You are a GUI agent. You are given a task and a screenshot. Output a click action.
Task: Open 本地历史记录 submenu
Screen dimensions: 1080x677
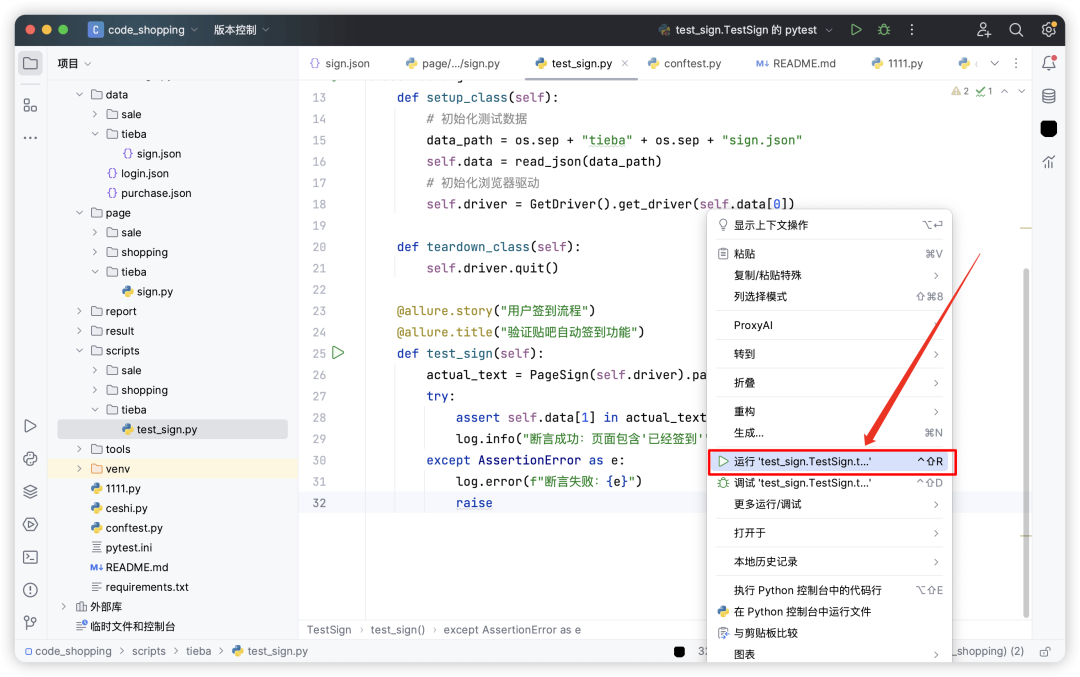tap(832, 562)
